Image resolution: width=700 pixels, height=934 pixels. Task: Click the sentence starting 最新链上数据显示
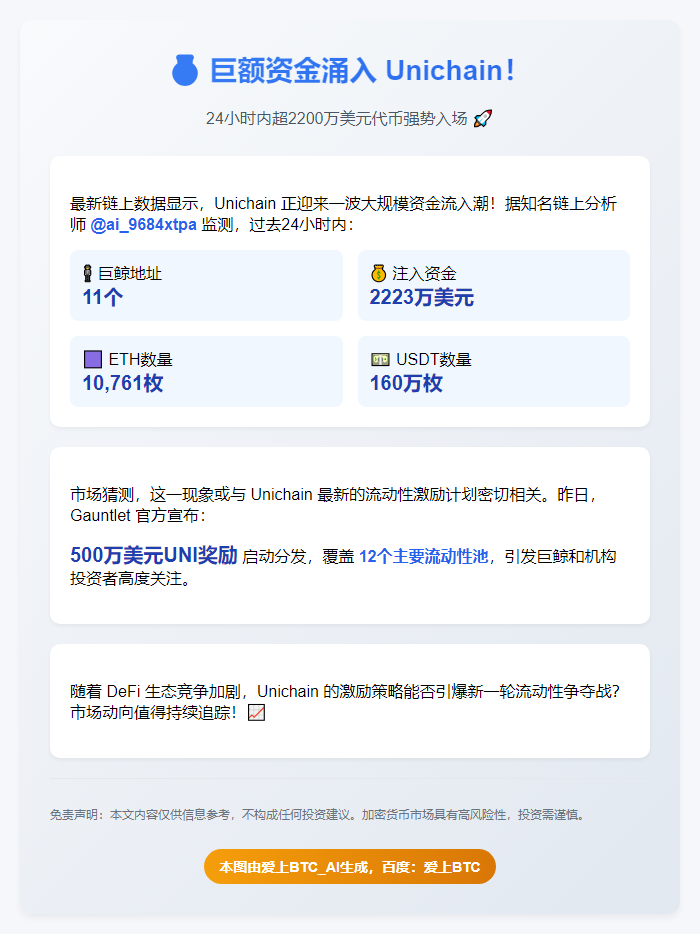pos(343,214)
